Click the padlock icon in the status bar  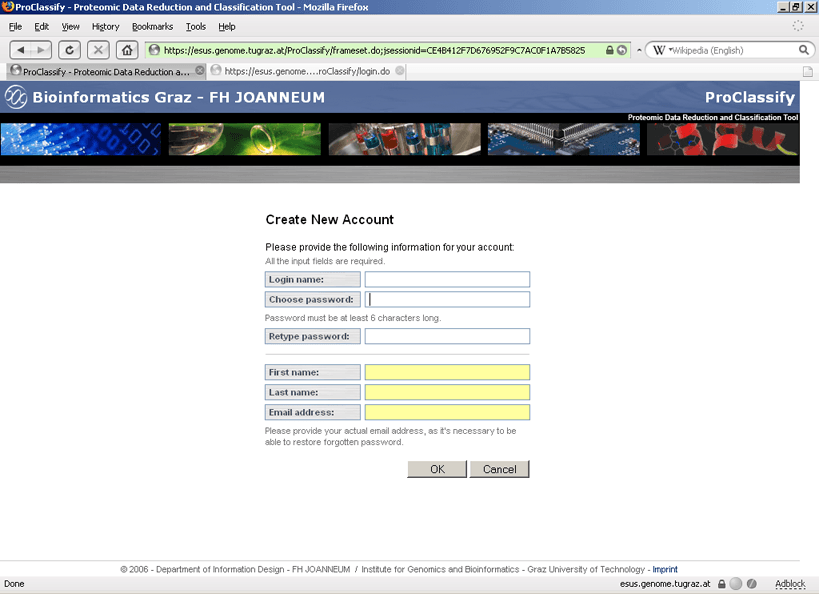(x=720, y=583)
